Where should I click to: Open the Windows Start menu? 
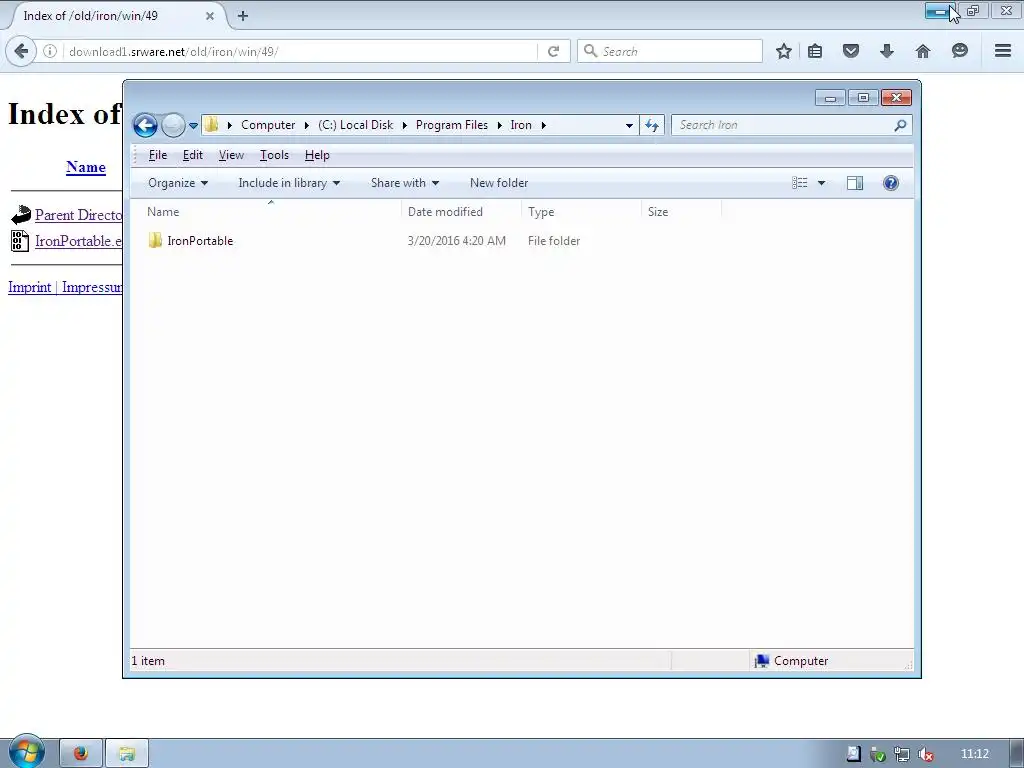tap(26, 752)
